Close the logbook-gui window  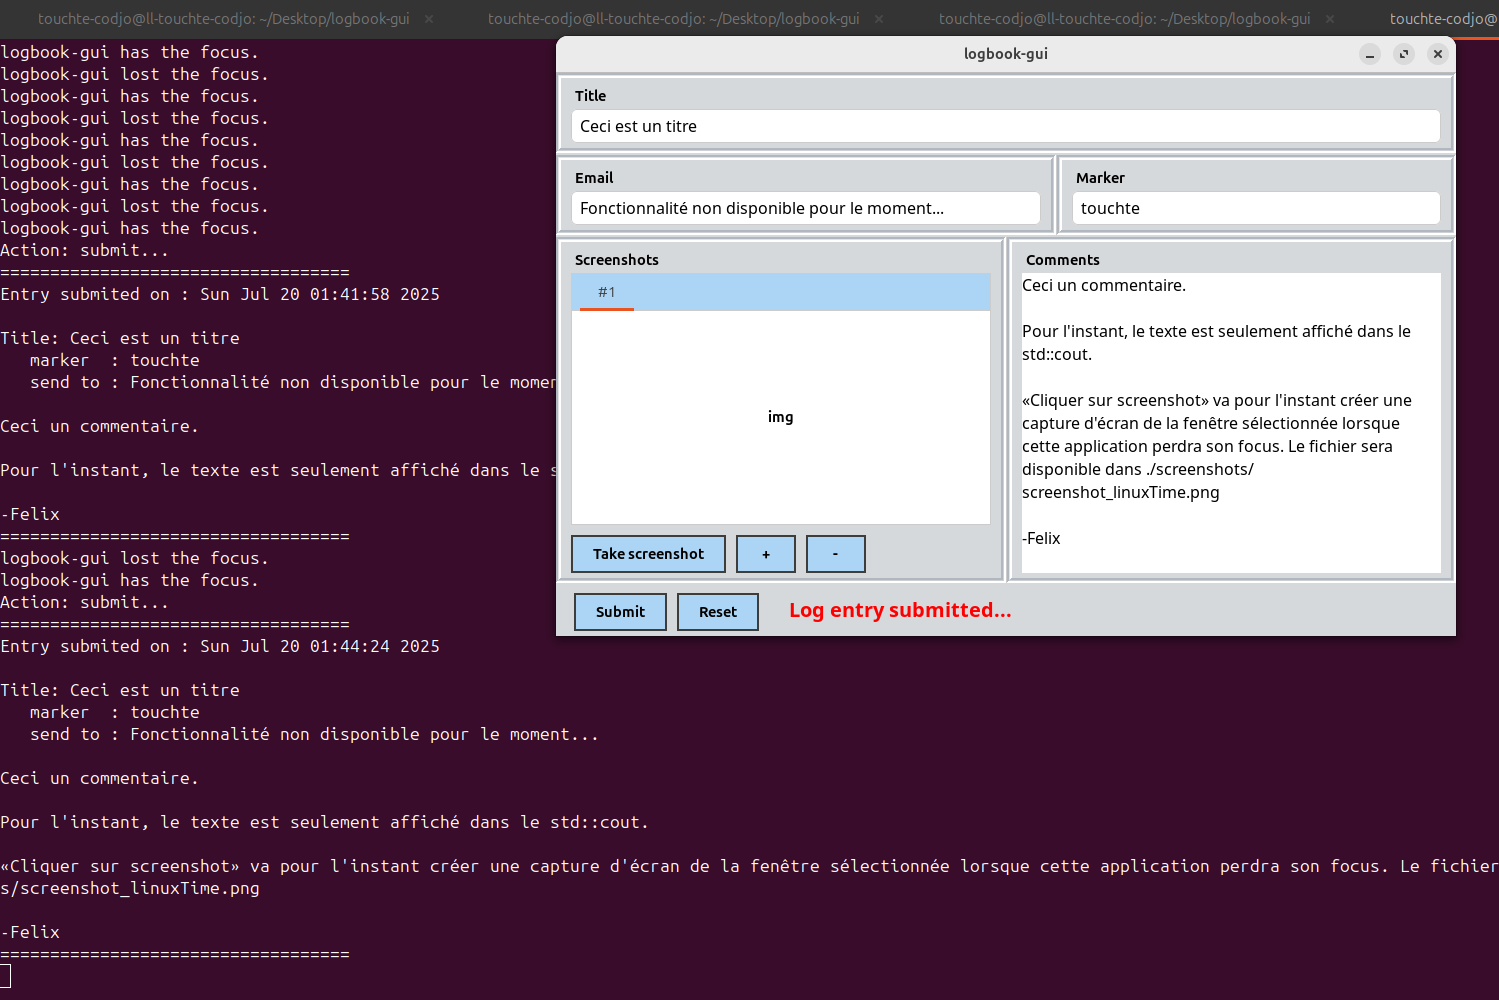tap(1438, 54)
